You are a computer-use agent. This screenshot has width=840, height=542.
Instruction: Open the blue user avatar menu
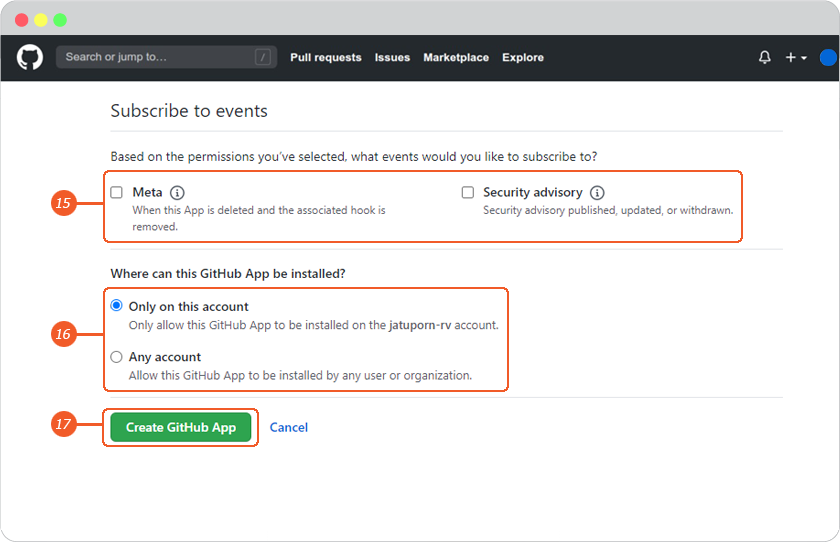pos(828,57)
